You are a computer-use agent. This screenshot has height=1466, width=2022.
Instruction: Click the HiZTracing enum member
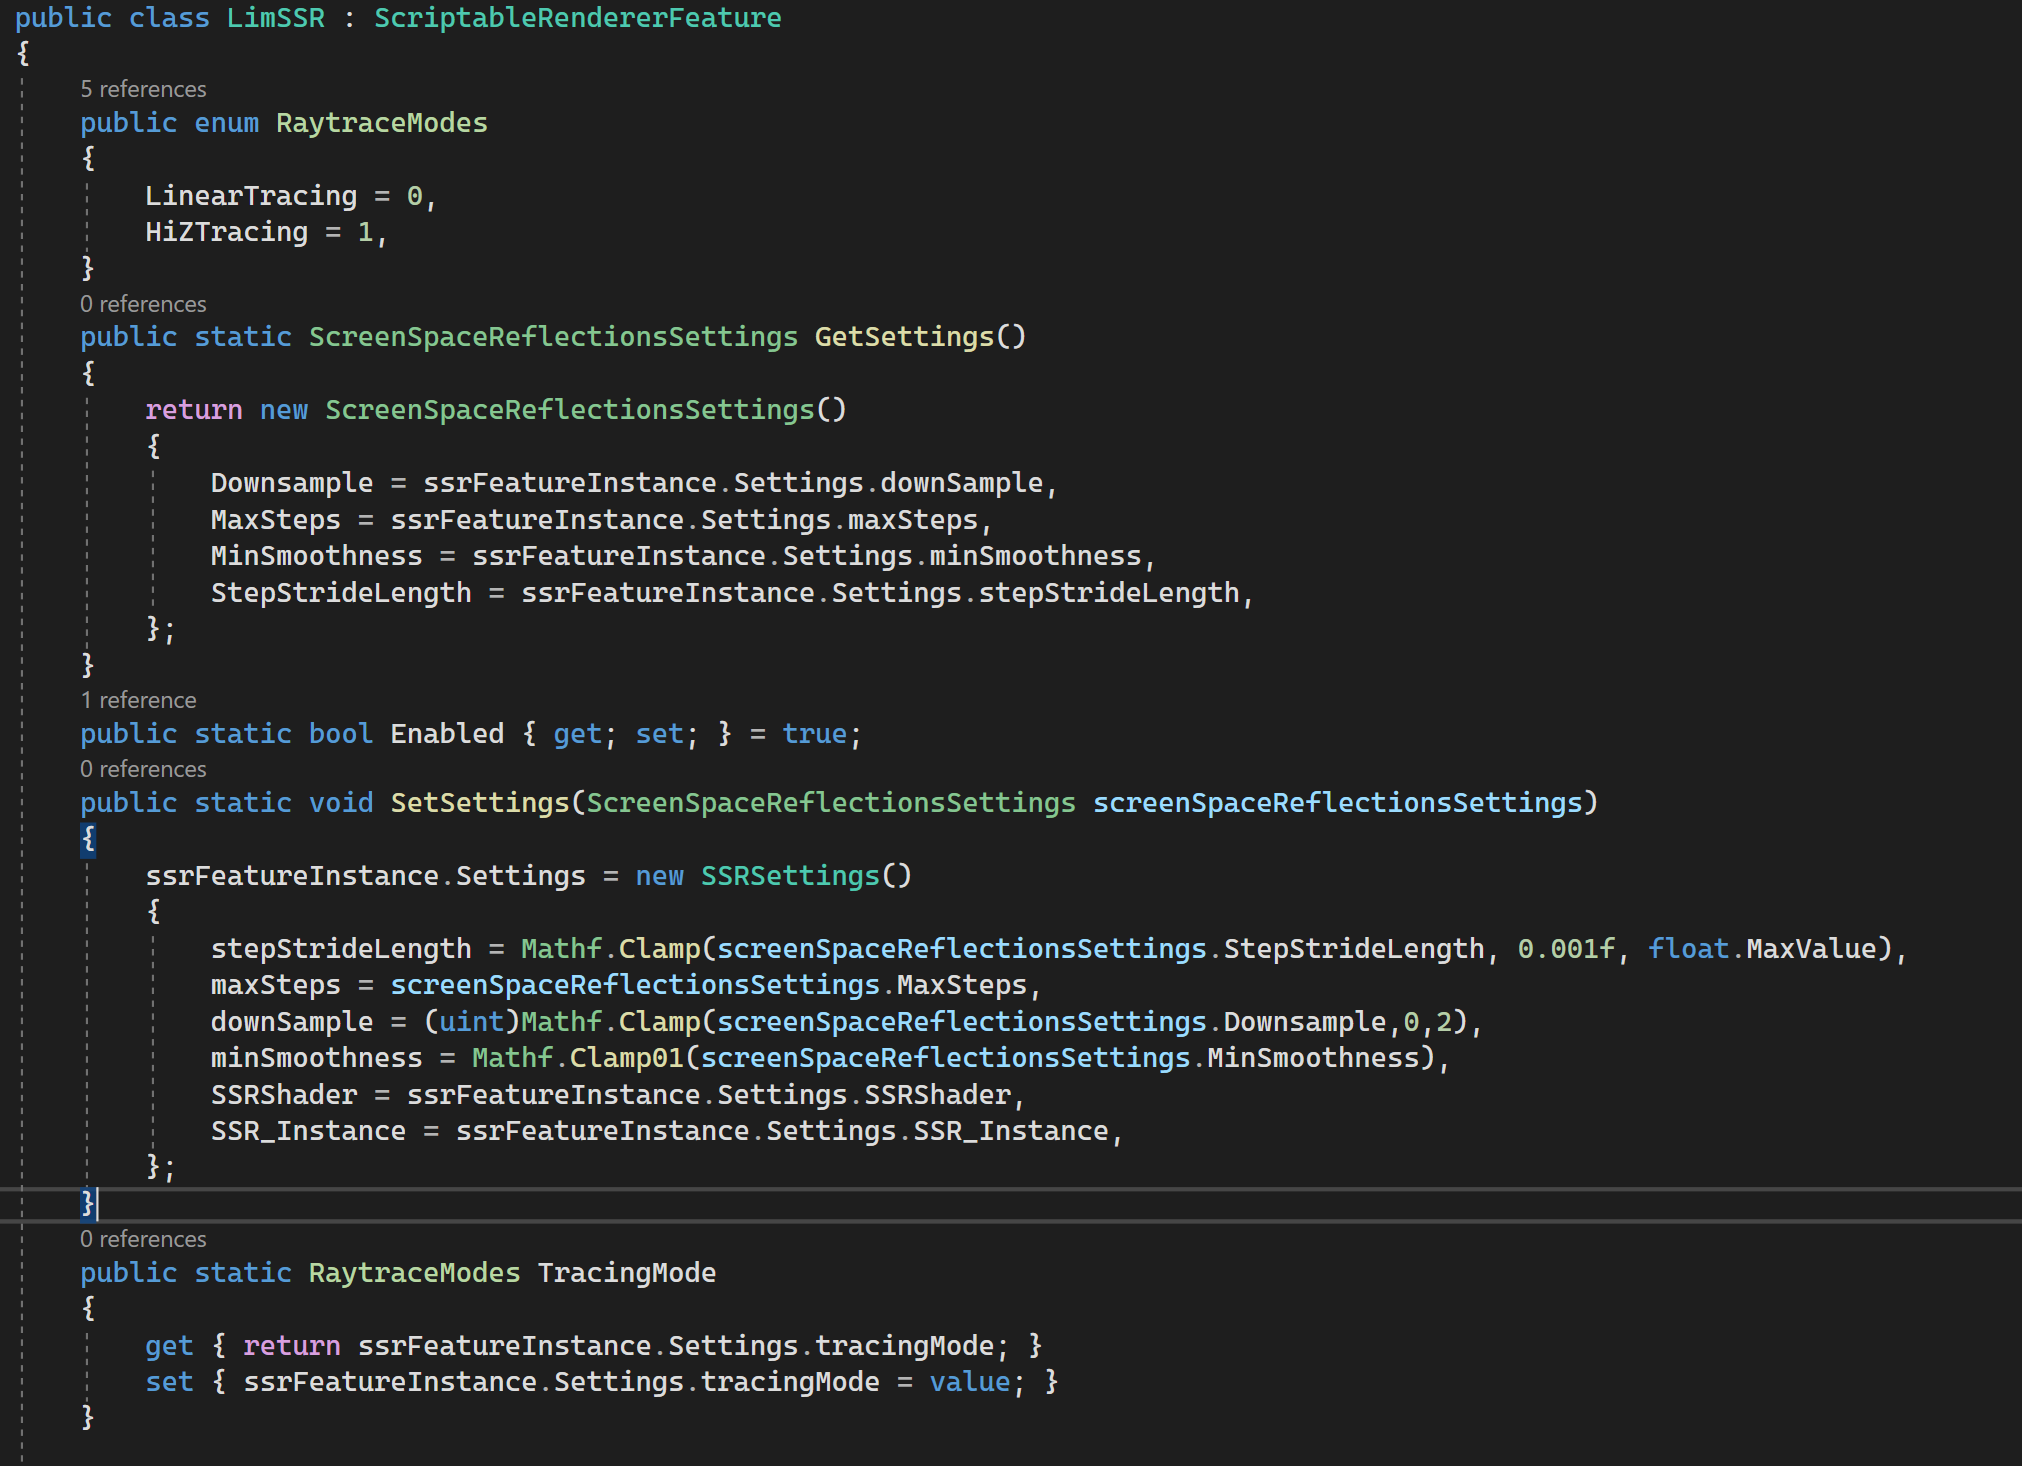coord(226,232)
